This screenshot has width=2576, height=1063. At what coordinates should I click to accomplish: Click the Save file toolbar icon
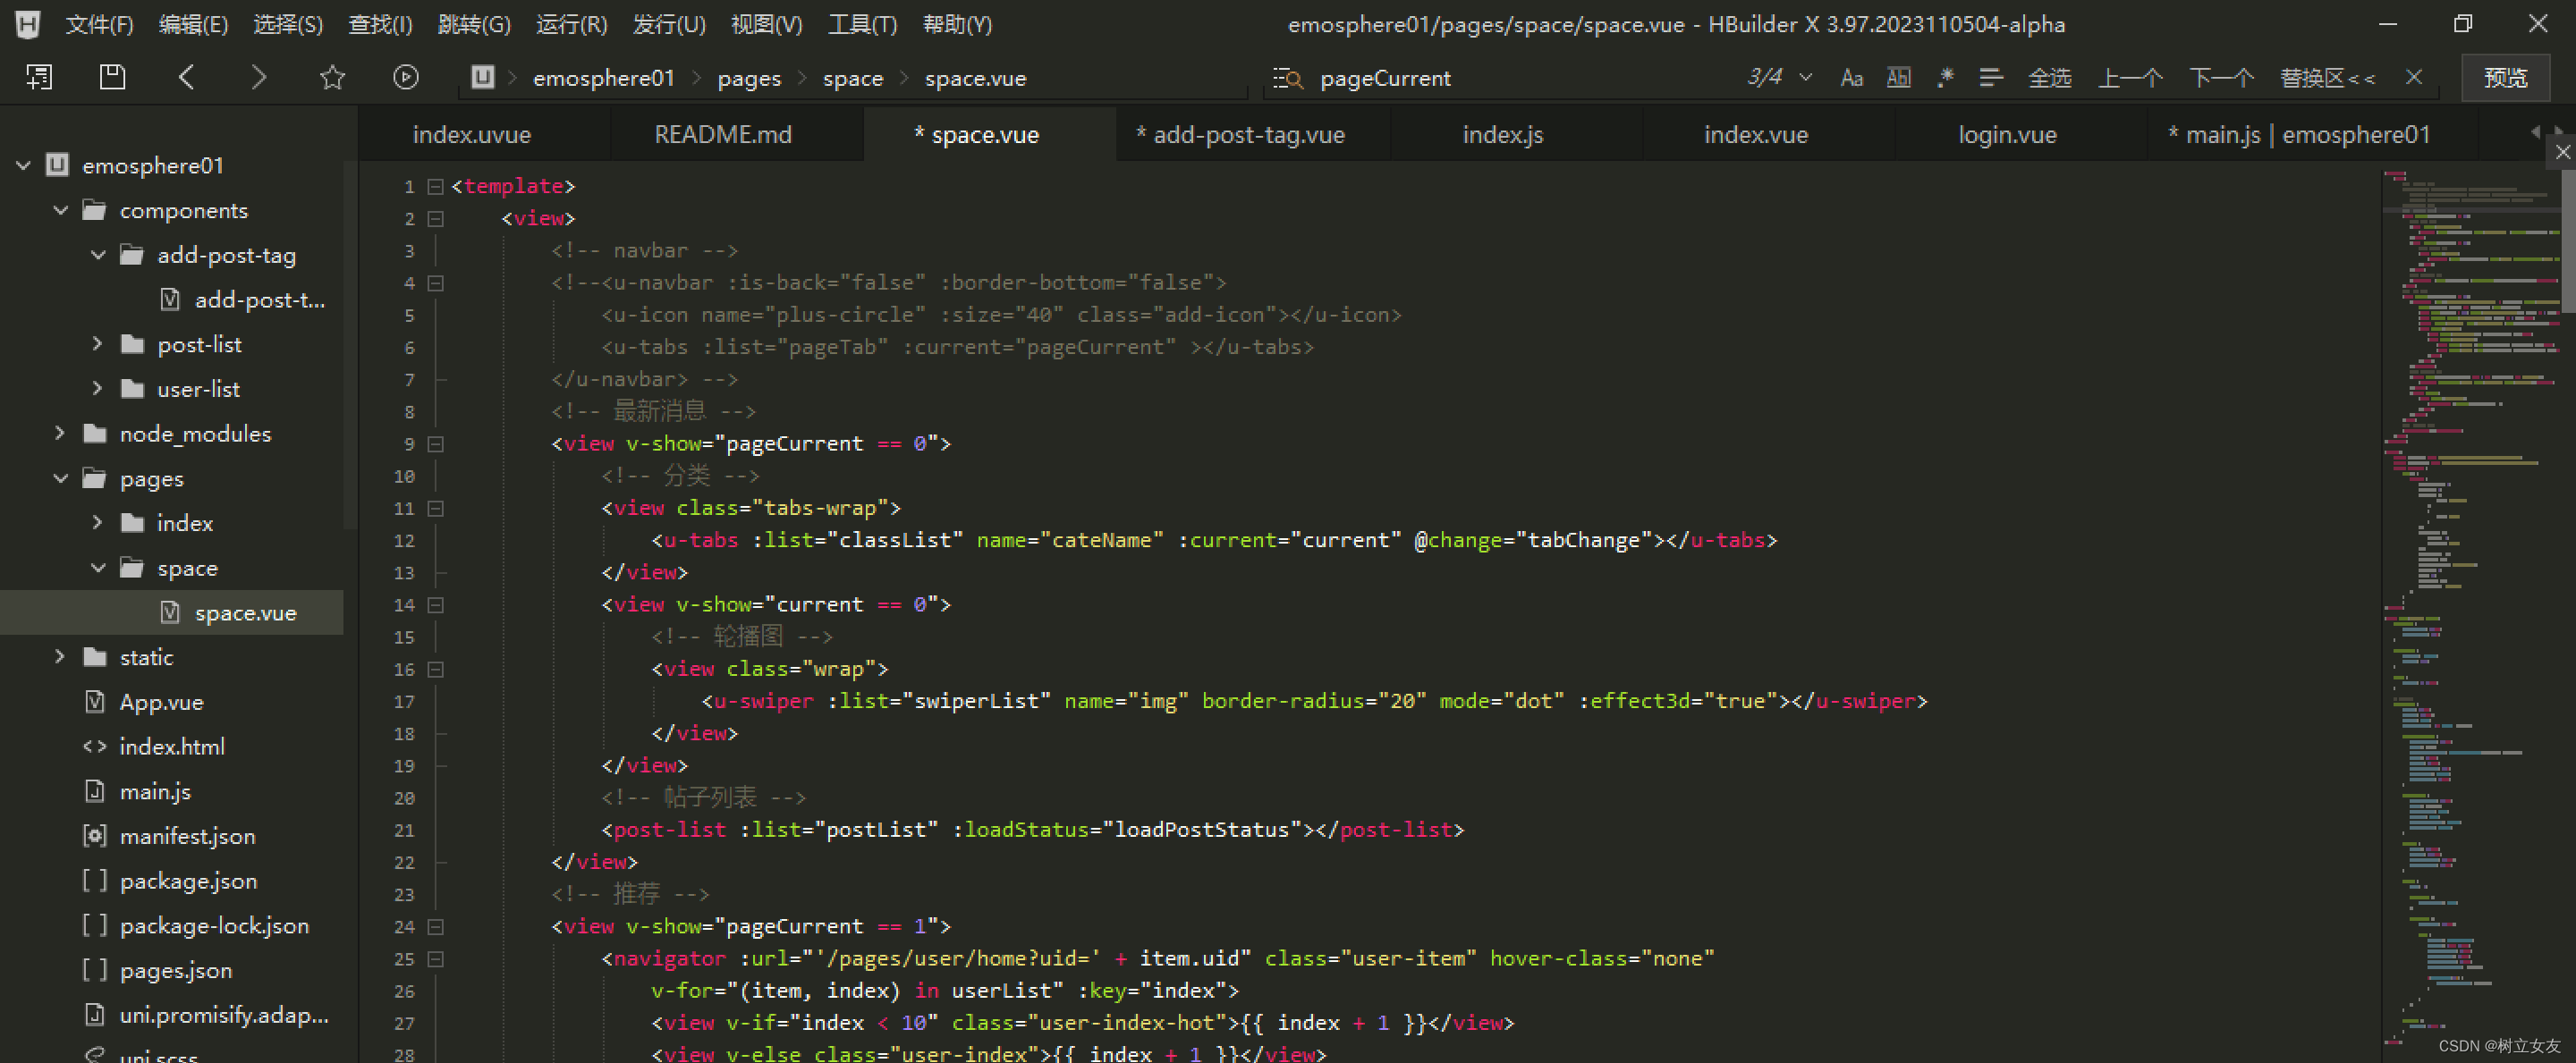pyautogui.click(x=112, y=77)
